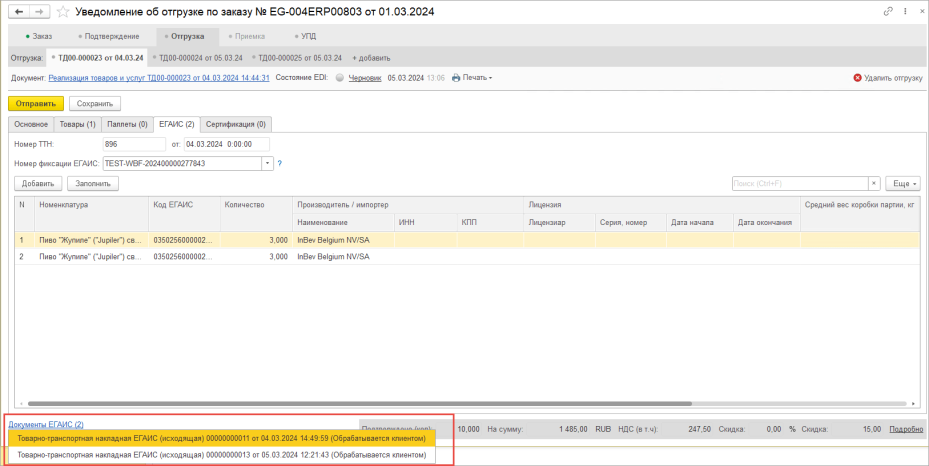Screen dimensions: 929x466
Task: Click the scrollbar right arrow
Action: pyautogui.click(x=914, y=404)
